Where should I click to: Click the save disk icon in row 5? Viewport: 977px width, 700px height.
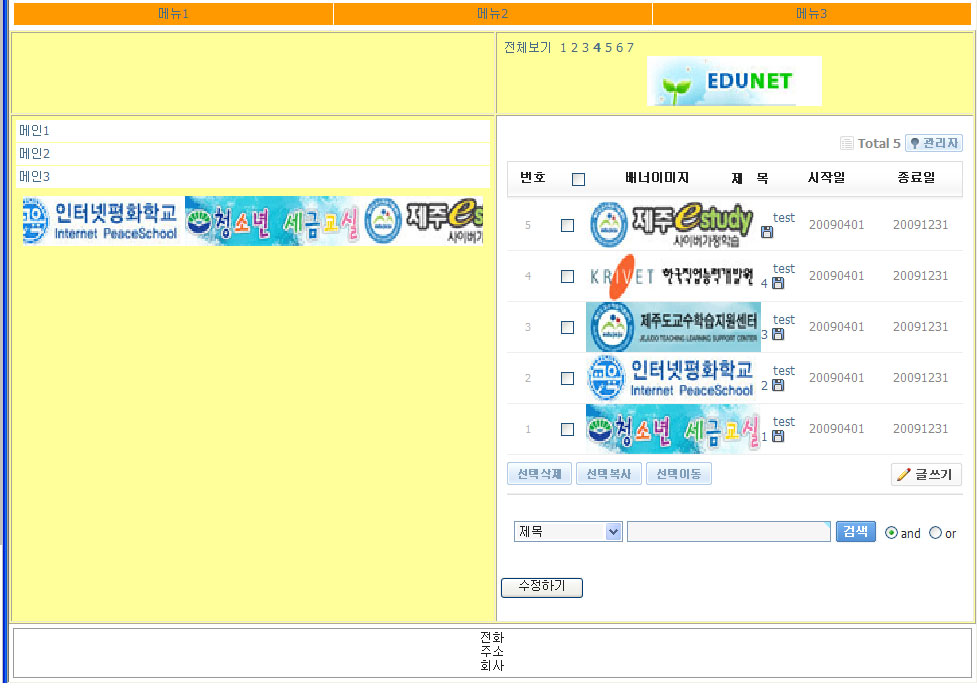pyautogui.click(x=767, y=232)
